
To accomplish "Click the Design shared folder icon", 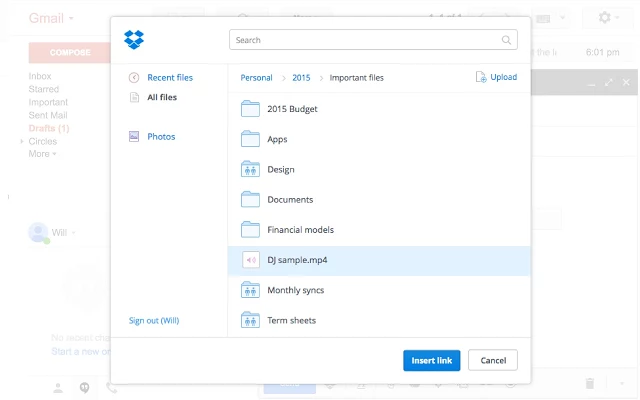I will point(250,169).
